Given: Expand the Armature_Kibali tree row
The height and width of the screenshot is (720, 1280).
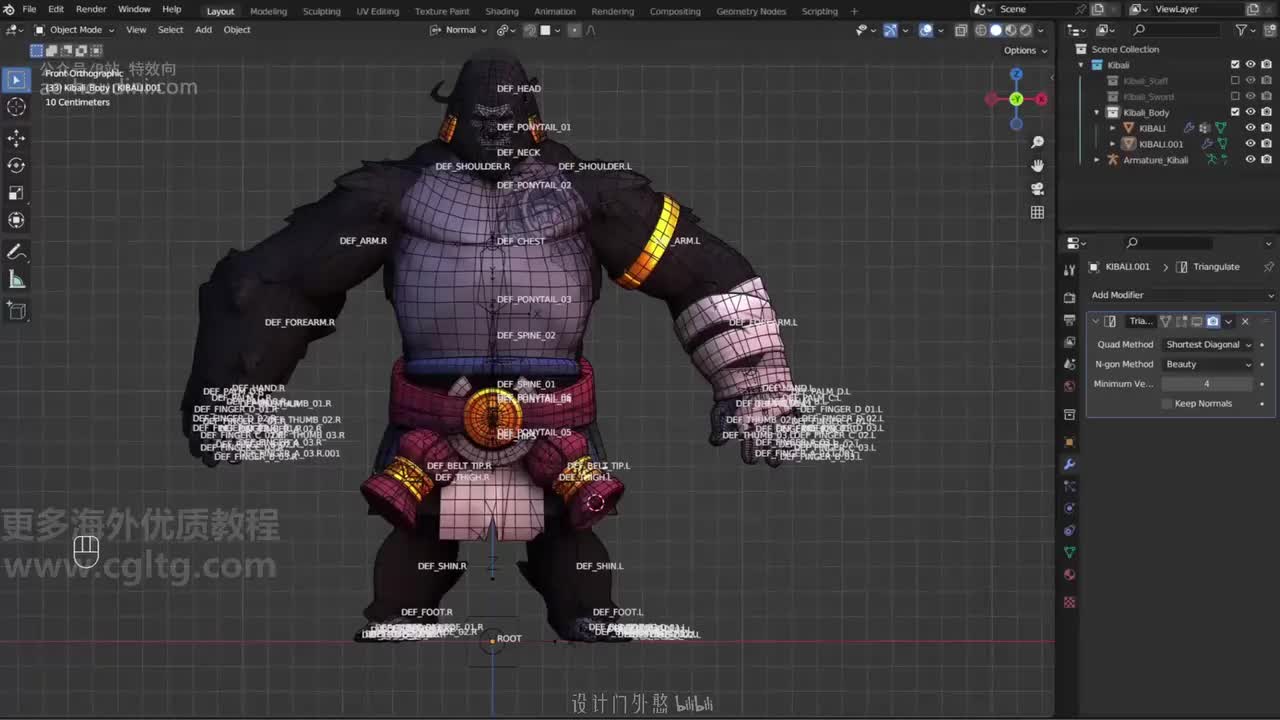Looking at the screenshot, I should click(x=1097, y=160).
